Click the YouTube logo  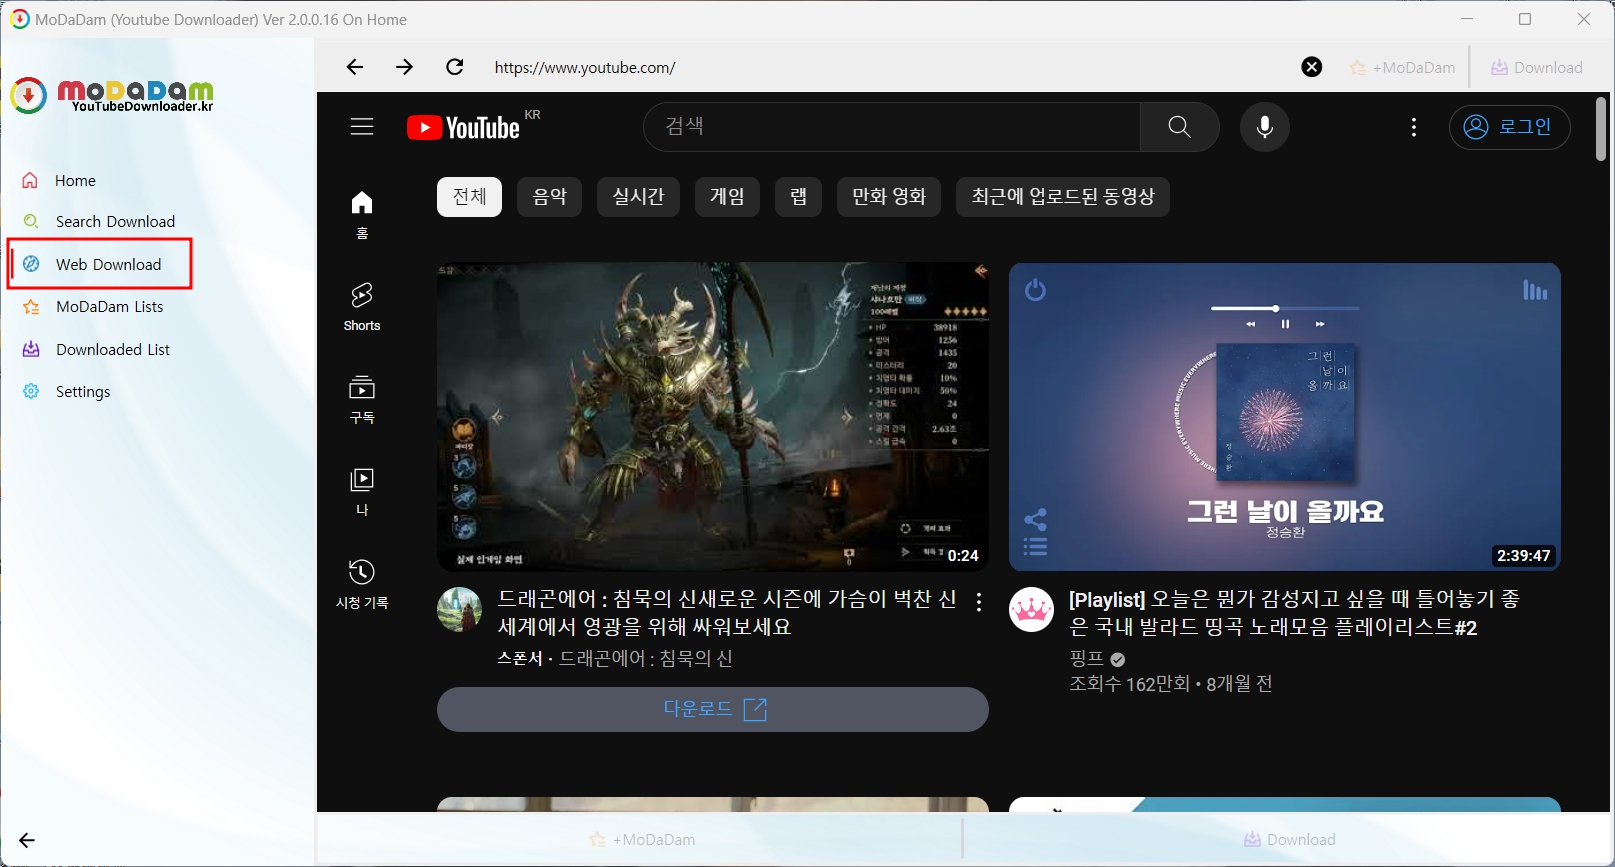click(x=464, y=127)
